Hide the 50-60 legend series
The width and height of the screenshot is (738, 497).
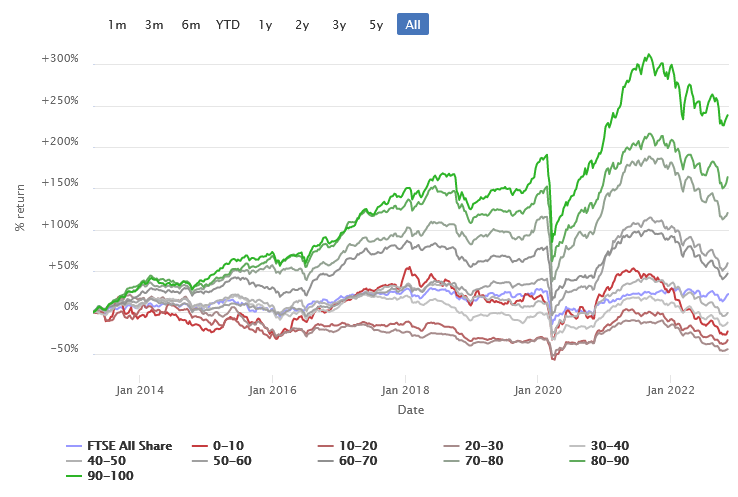[x=222, y=461]
